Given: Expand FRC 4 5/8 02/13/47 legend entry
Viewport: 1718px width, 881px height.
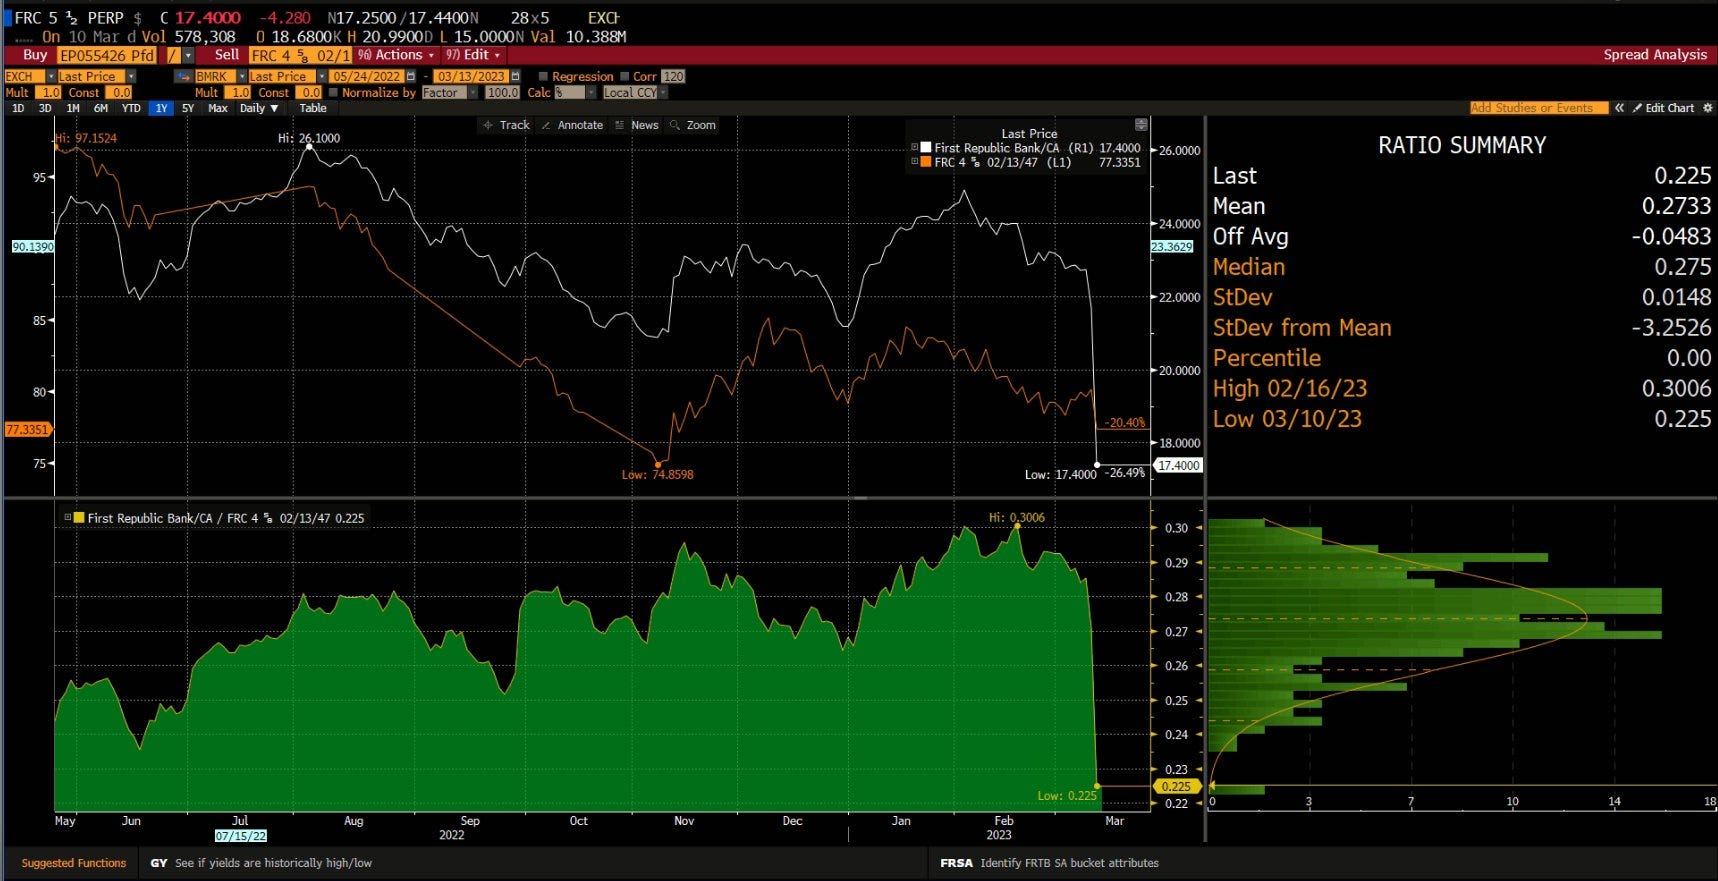Looking at the screenshot, I should coord(914,161).
